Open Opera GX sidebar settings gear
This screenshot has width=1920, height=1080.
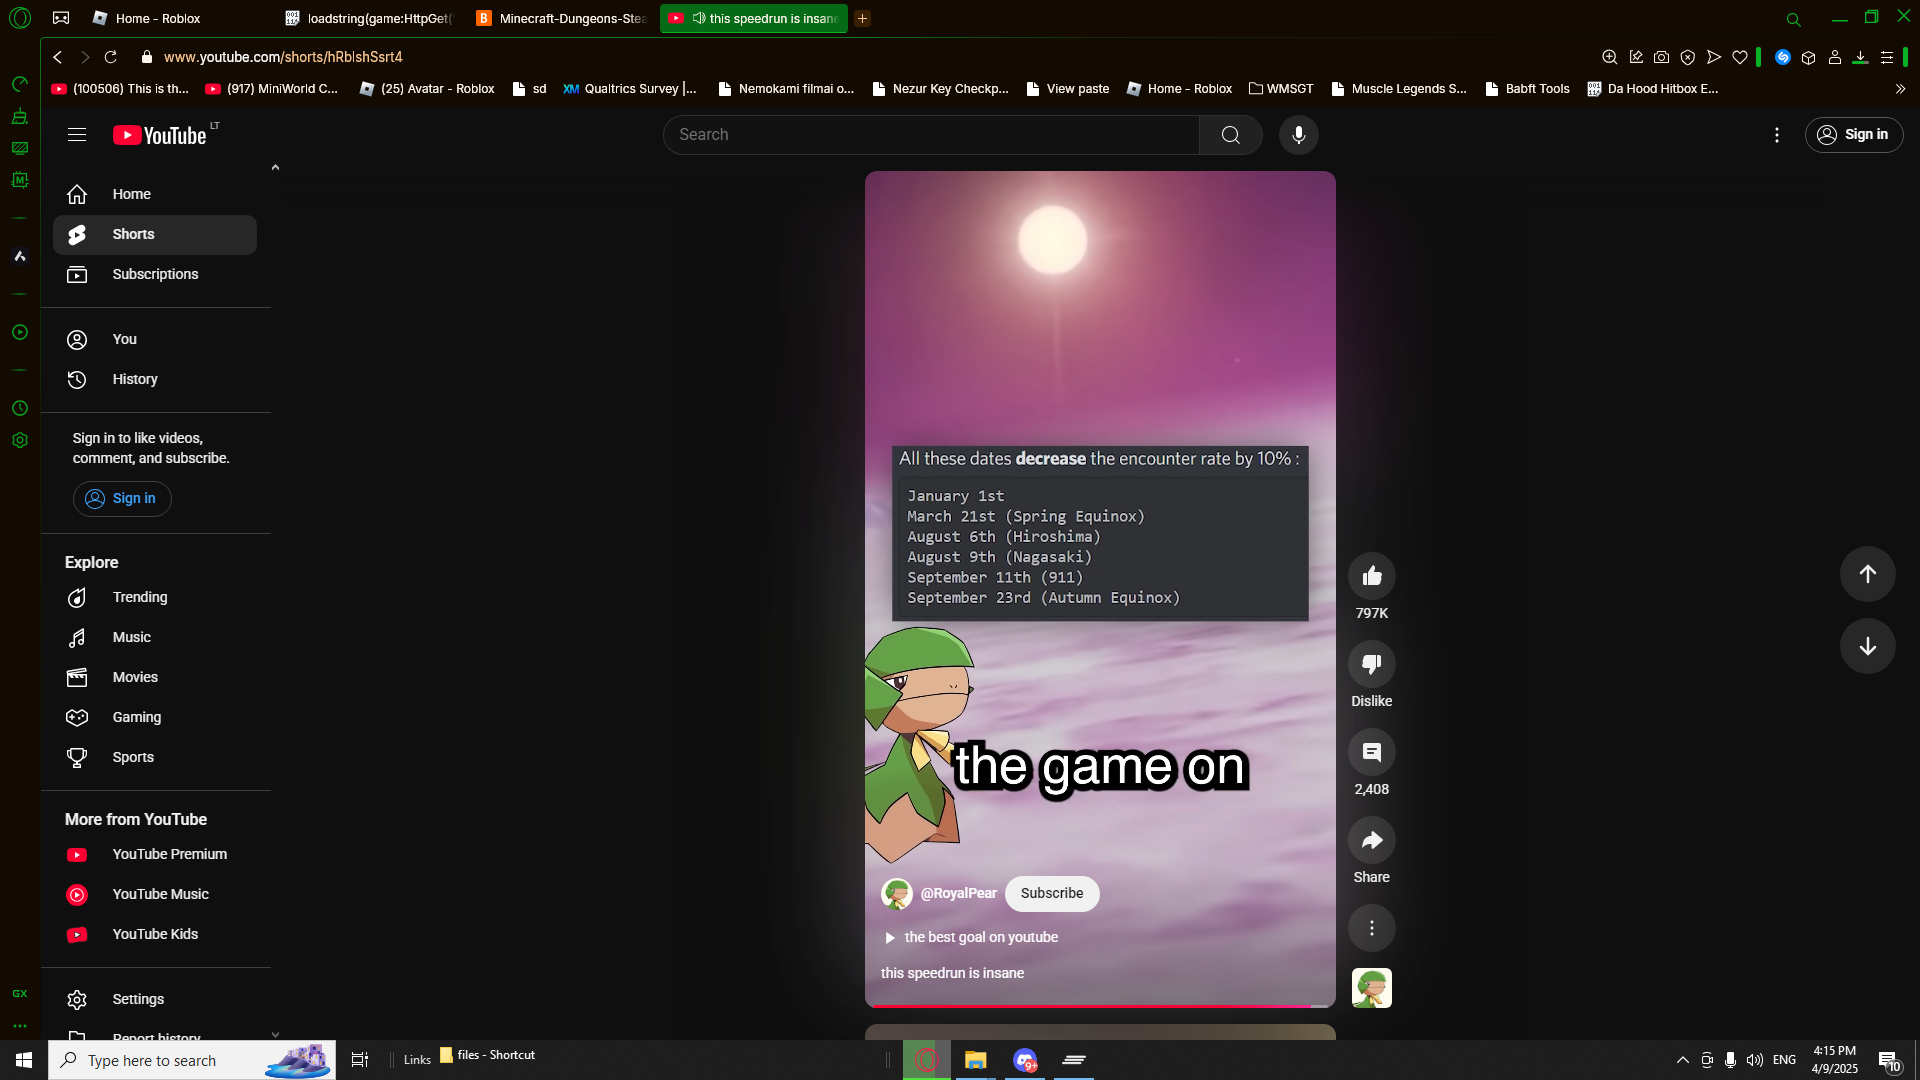20,440
